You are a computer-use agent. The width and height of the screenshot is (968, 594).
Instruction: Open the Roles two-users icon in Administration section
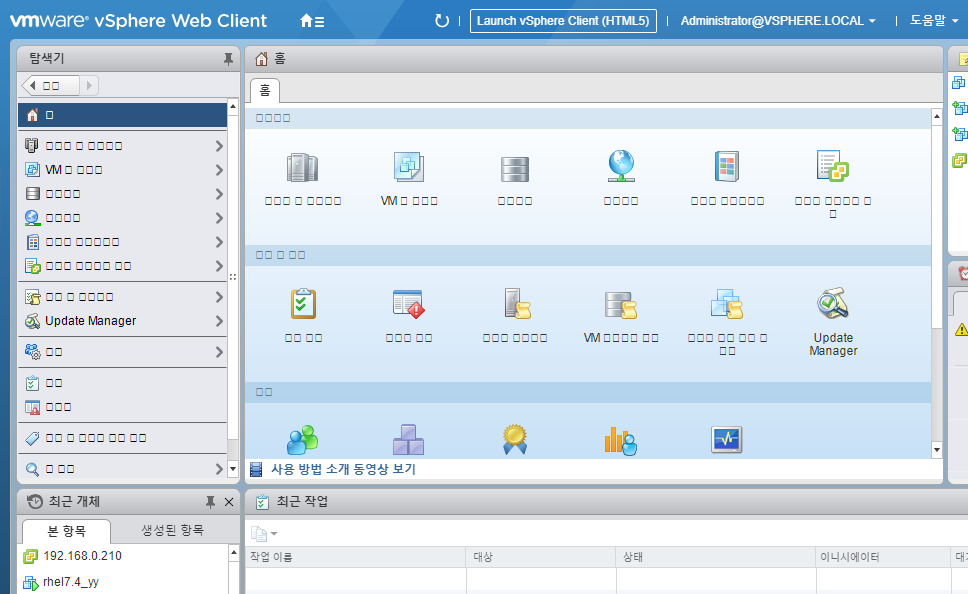click(302, 440)
